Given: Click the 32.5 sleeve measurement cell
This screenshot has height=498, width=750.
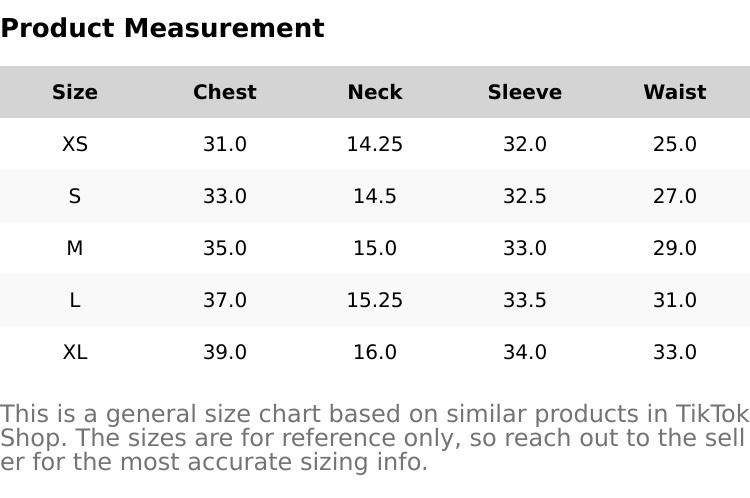Looking at the screenshot, I should pyautogui.click(x=525, y=196).
